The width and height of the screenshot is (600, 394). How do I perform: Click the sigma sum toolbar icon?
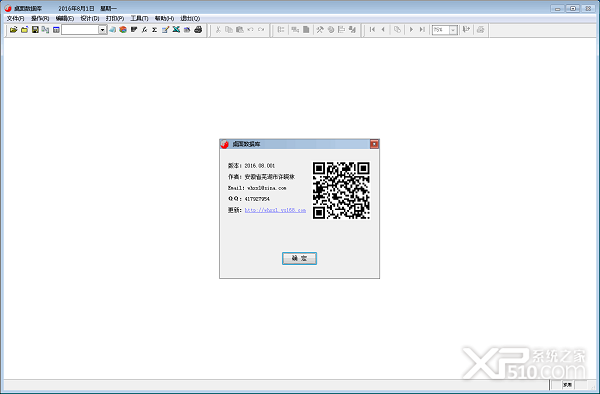155,30
